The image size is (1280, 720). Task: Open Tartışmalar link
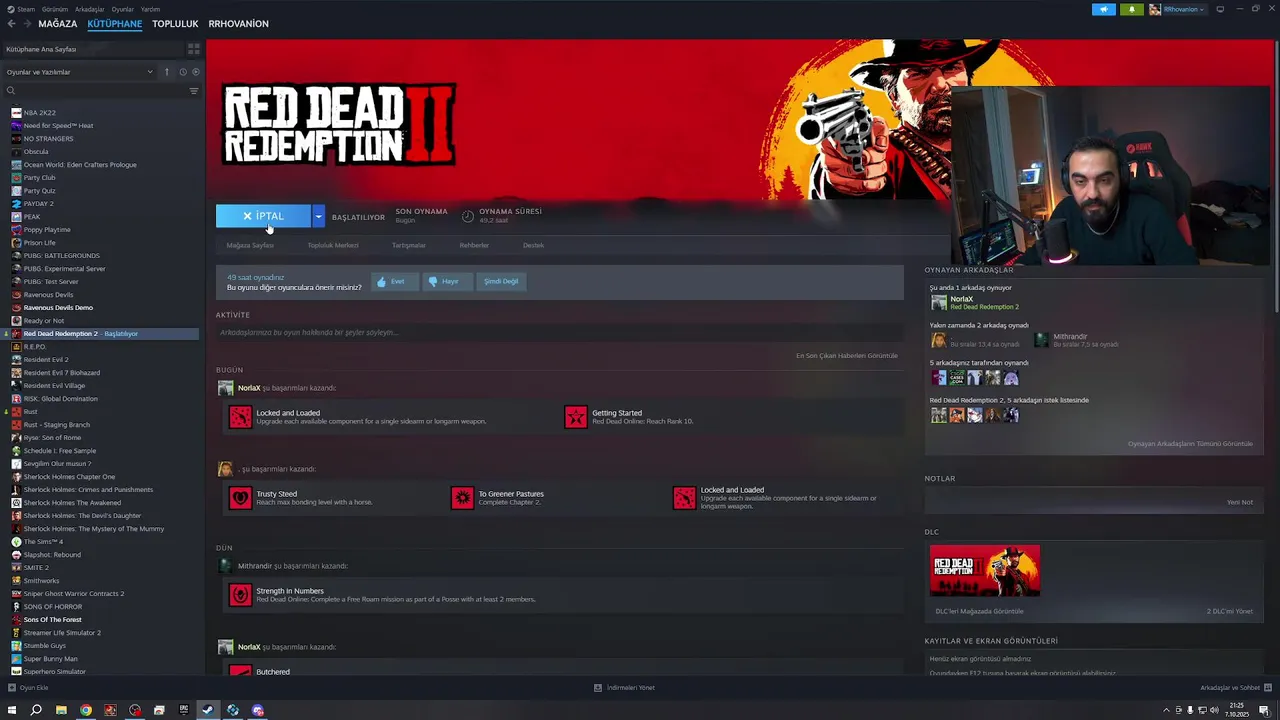pyautogui.click(x=409, y=245)
